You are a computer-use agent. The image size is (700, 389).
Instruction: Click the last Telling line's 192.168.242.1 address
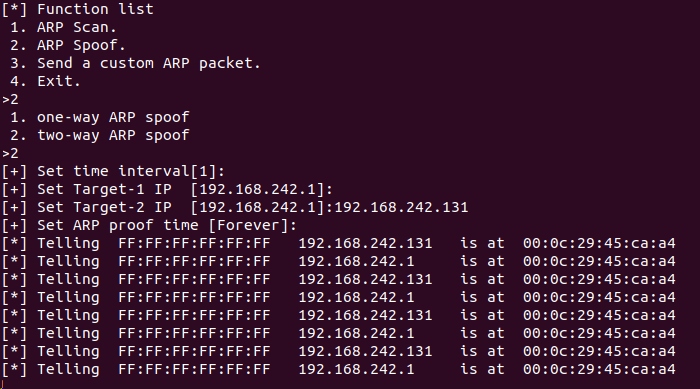(356, 369)
